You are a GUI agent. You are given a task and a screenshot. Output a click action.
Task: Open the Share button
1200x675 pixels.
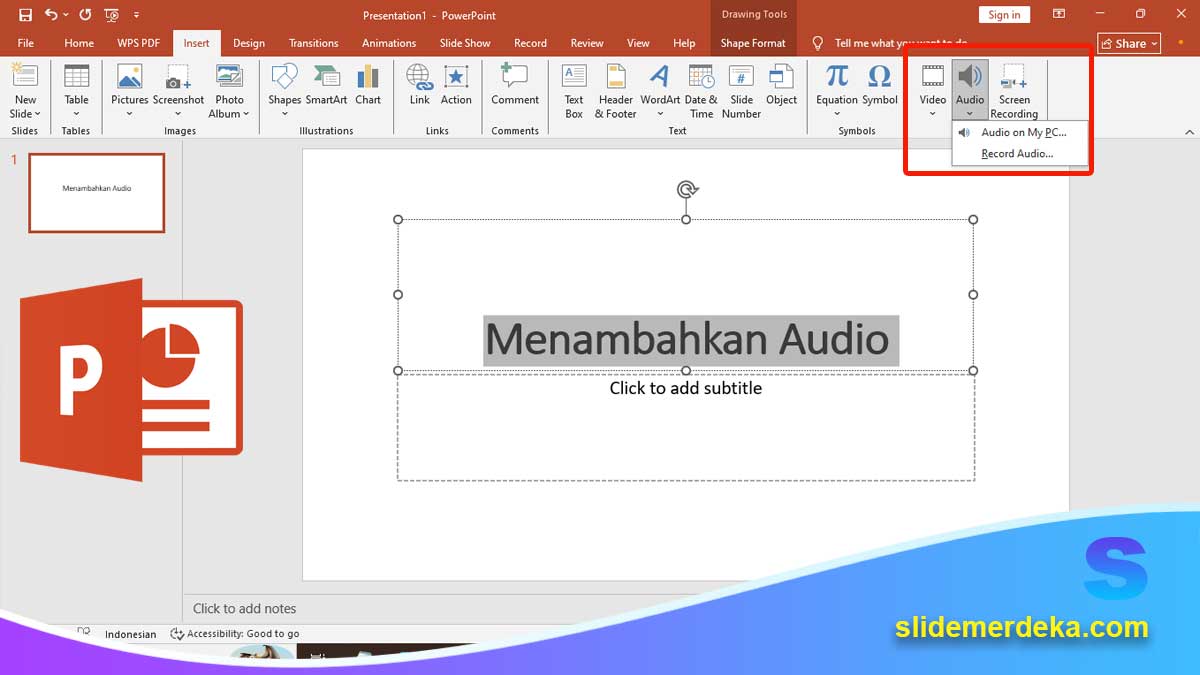1129,43
